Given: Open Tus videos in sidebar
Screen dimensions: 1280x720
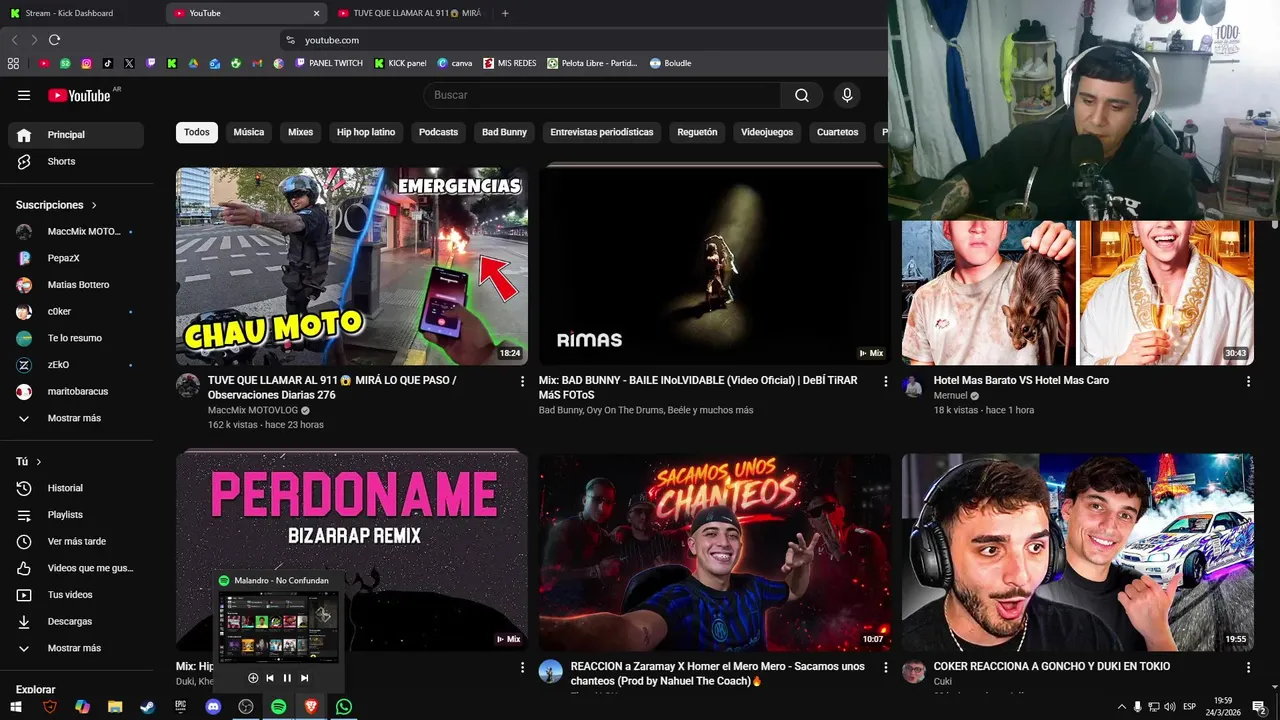Looking at the screenshot, I should (x=76, y=595).
